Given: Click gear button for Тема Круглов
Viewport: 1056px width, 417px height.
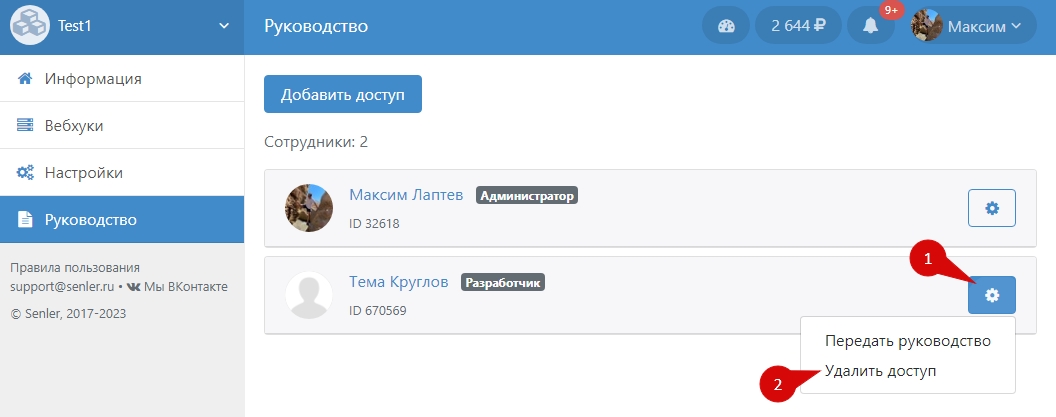Looking at the screenshot, I should (x=991, y=295).
